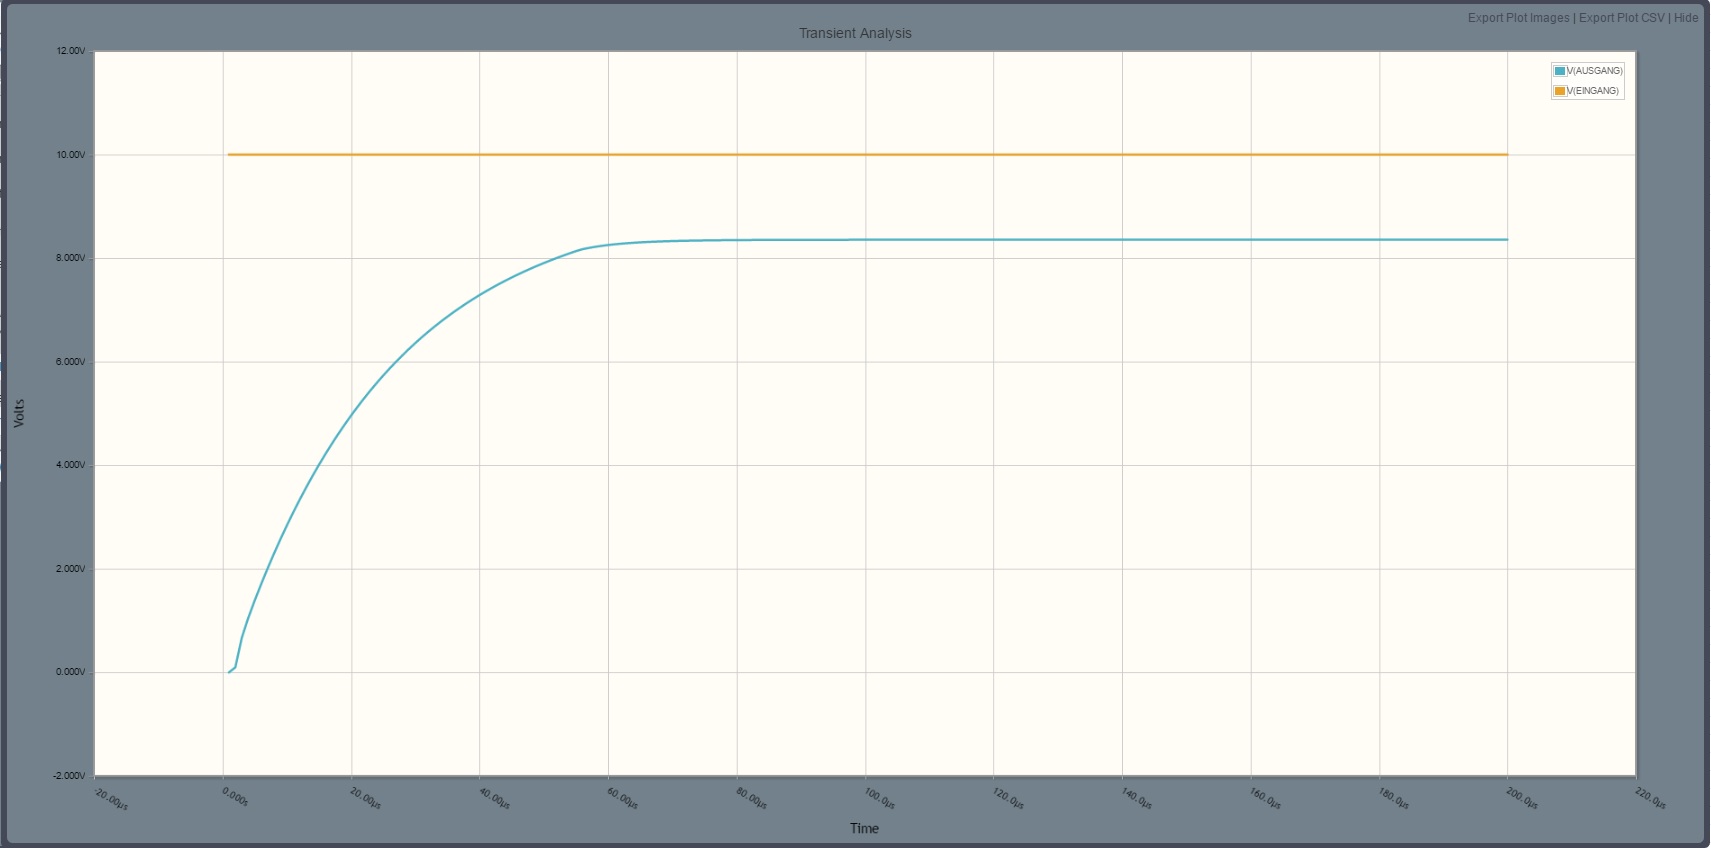Click the 120.0µs x-axis tick label
1711x848 pixels.
(1008, 798)
